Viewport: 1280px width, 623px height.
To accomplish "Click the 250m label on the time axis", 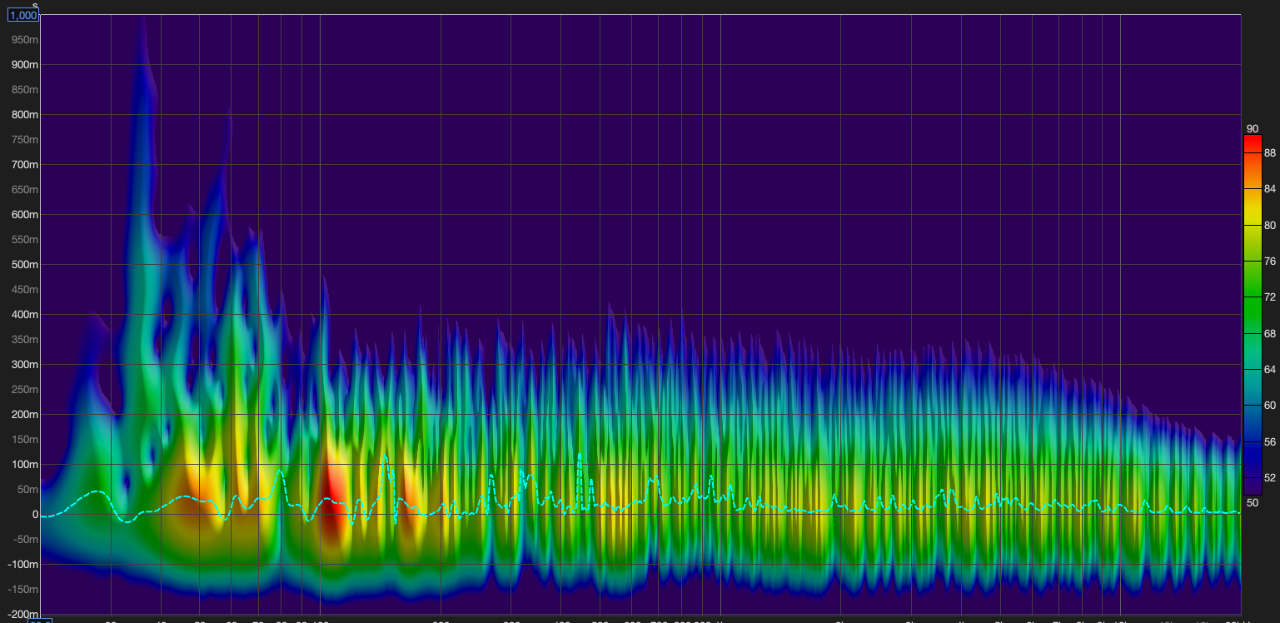I will click(x=24, y=389).
